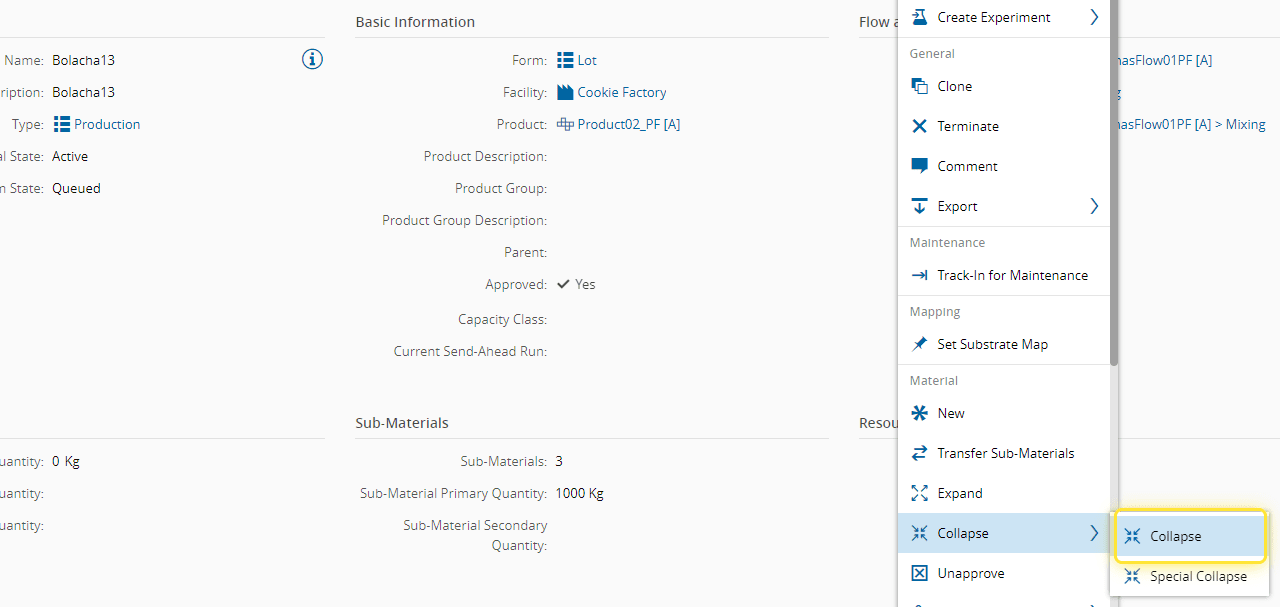Viewport: 1280px width, 607px height.
Task: Click the Transfer Sub-Materials arrows icon
Action: click(x=920, y=453)
